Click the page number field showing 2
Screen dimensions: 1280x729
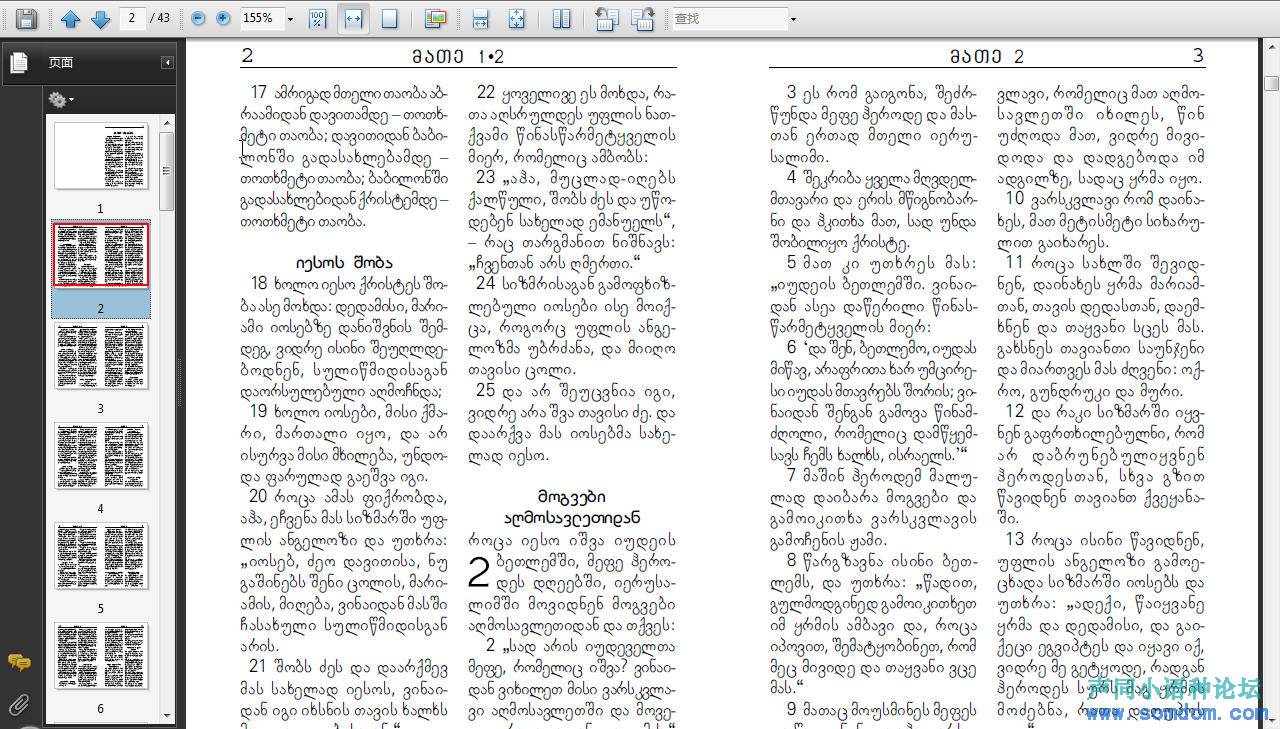click(132, 18)
